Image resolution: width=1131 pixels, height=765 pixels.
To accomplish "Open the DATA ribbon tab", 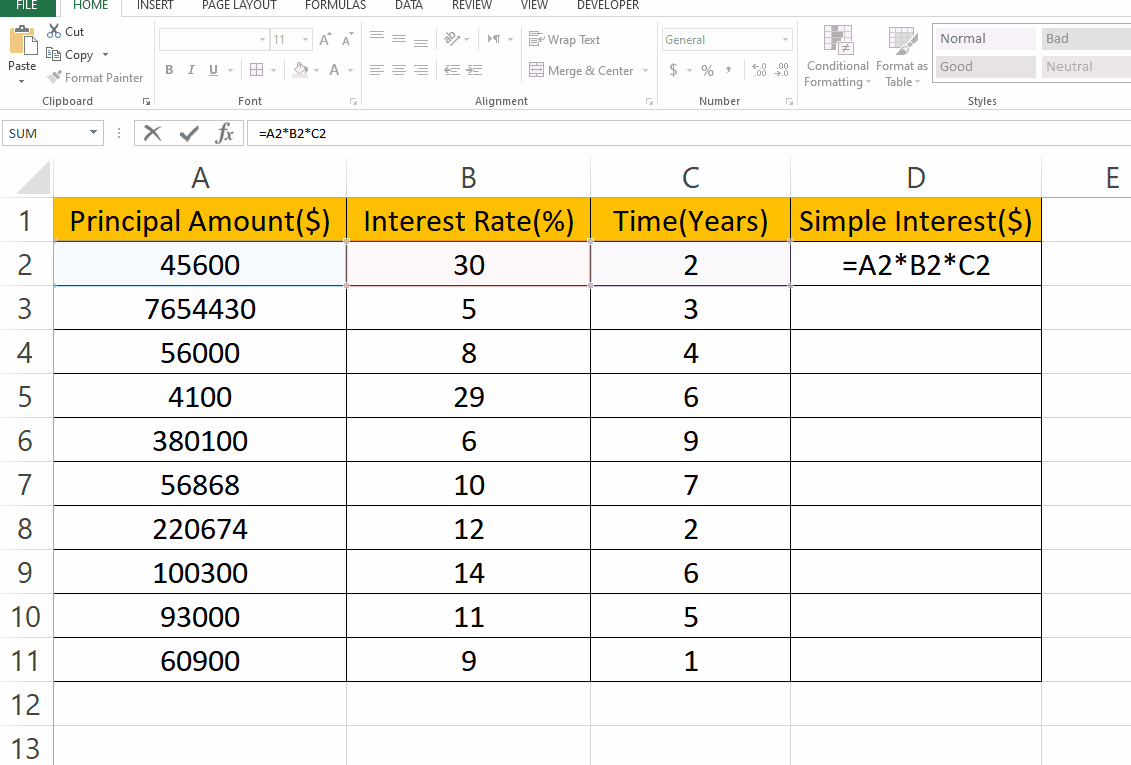I will tap(408, 6).
